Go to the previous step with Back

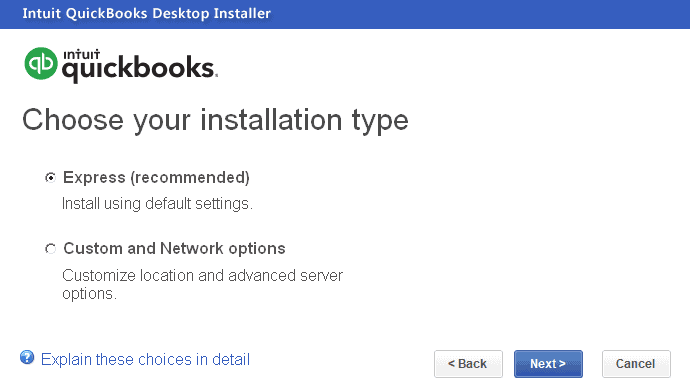click(x=468, y=364)
